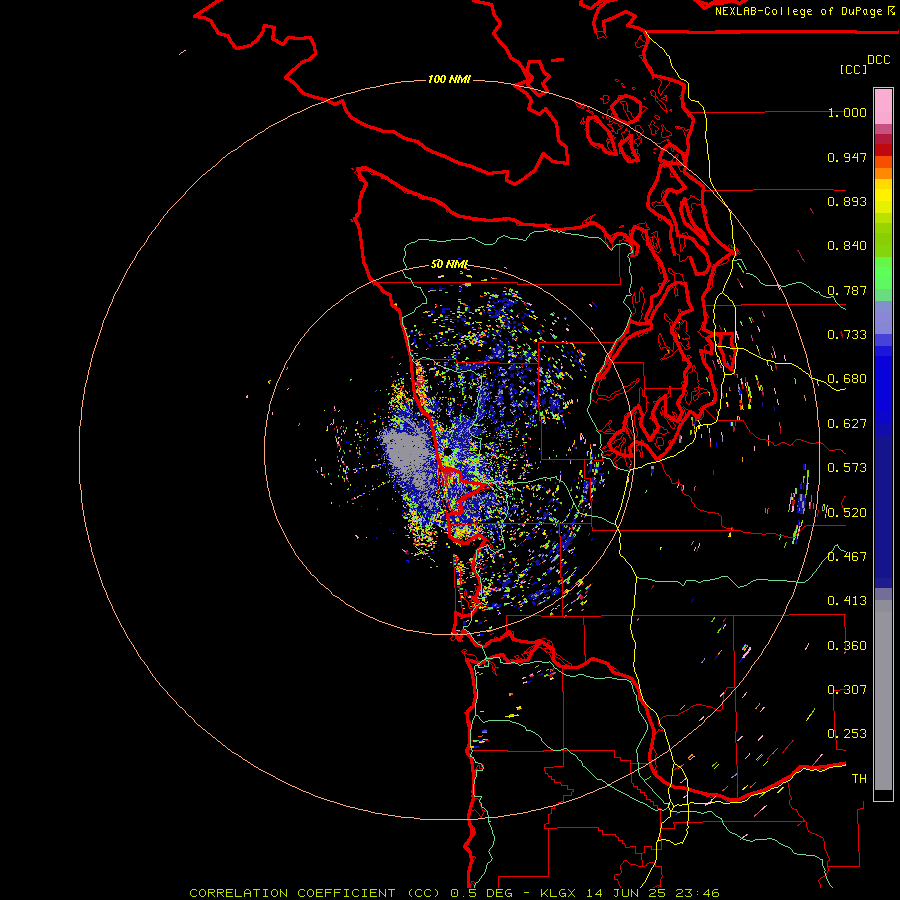This screenshot has width=900, height=900.
Task: Select the 0.253 scale value
Action: click(847, 734)
